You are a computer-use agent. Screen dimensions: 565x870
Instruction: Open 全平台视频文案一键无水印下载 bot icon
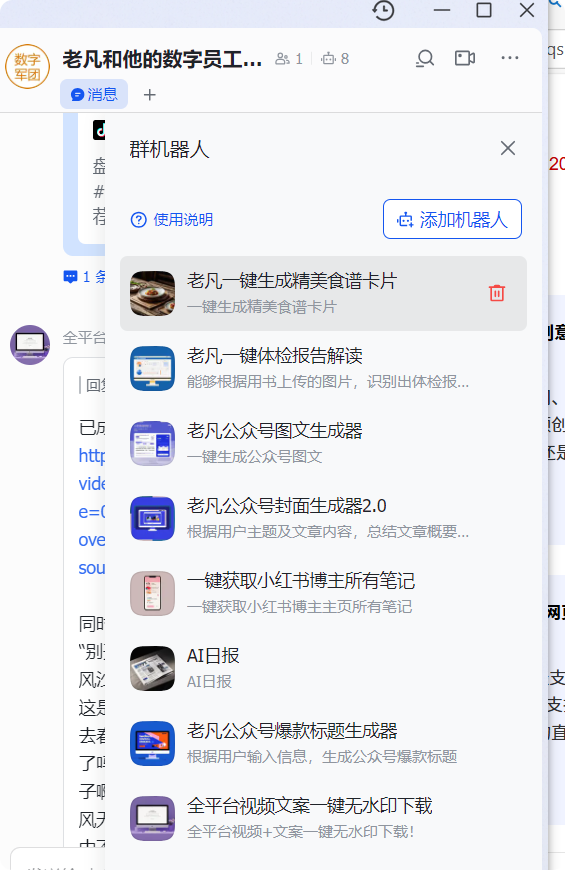pyautogui.click(x=153, y=818)
